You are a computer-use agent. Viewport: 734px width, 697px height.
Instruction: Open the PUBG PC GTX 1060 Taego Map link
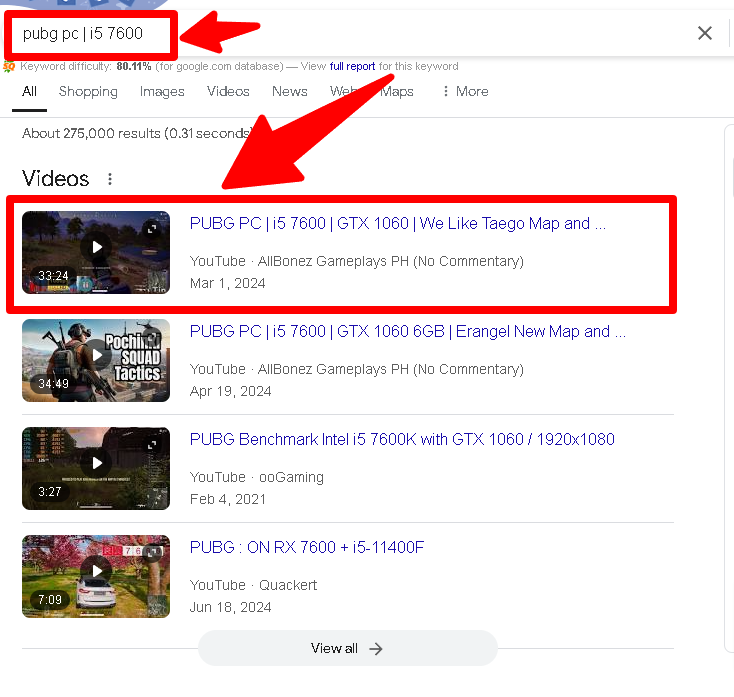pyautogui.click(x=397, y=224)
